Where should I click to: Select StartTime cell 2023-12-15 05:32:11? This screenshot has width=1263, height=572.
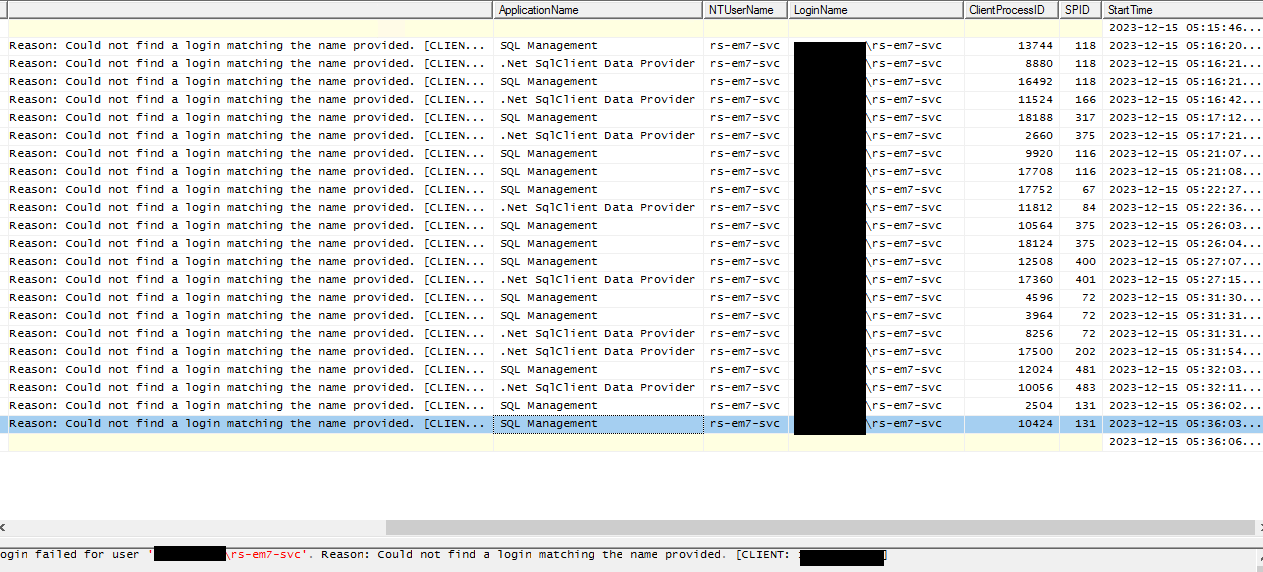tap(1182, 387)
